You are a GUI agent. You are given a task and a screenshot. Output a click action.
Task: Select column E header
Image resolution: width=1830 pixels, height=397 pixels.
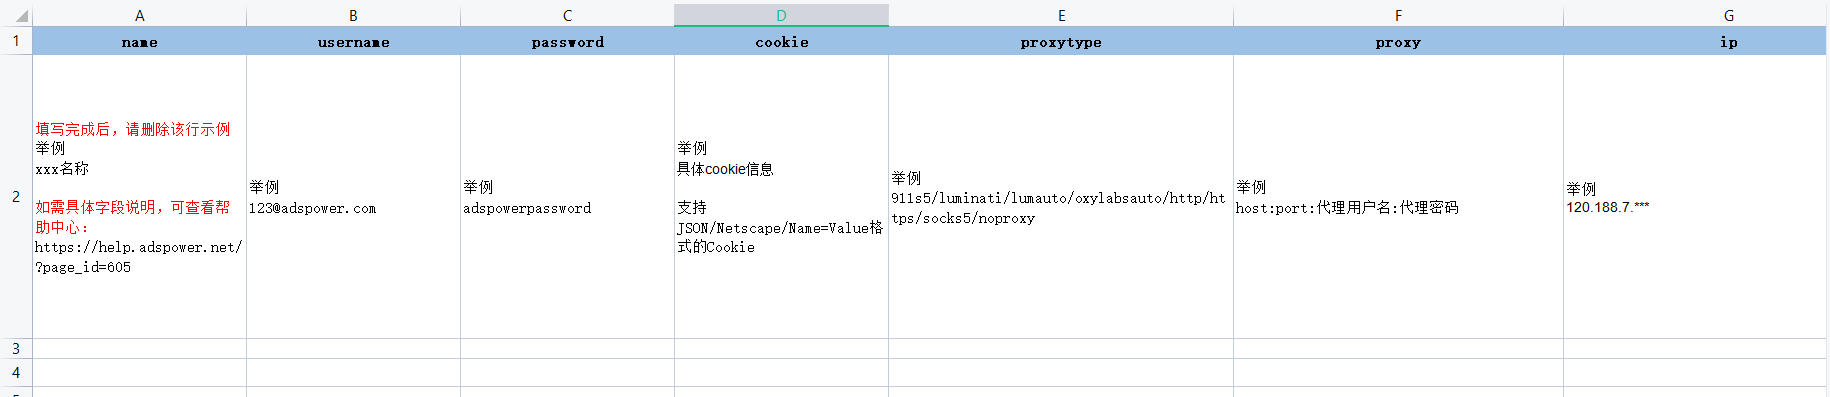(1061, 15)
